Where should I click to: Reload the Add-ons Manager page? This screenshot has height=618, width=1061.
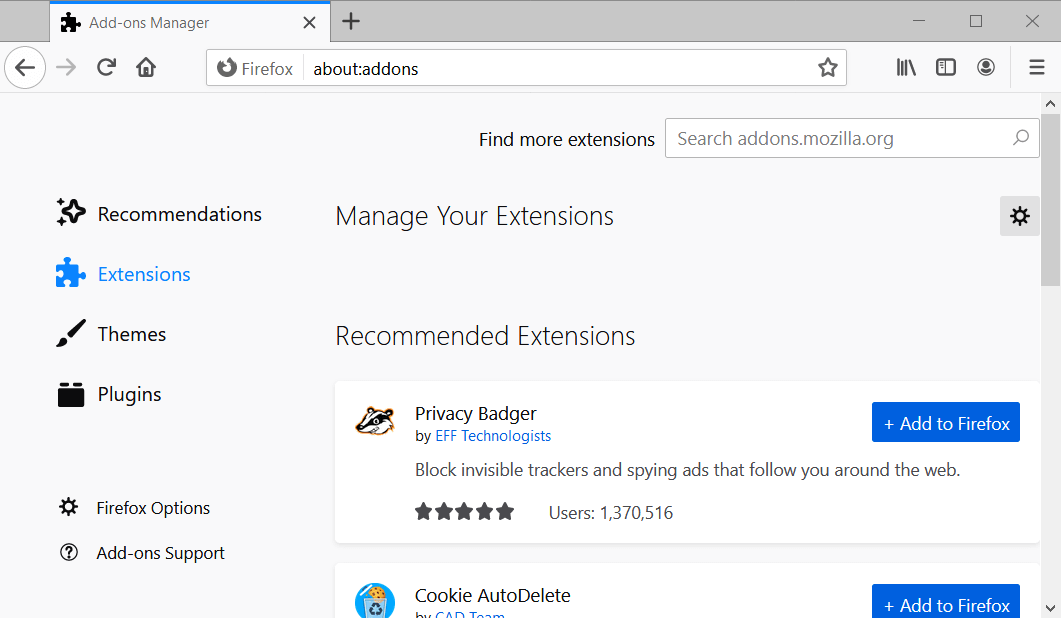point(106,67)
